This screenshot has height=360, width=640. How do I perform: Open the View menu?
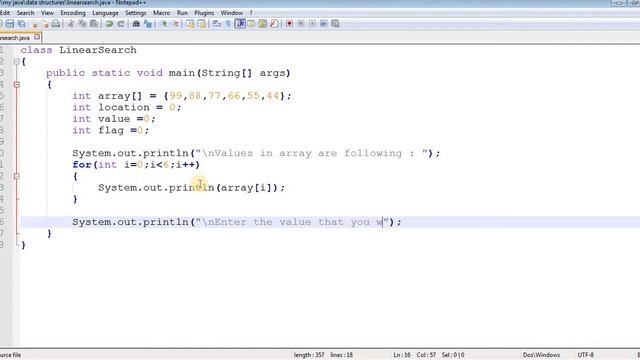click(47, 13)
